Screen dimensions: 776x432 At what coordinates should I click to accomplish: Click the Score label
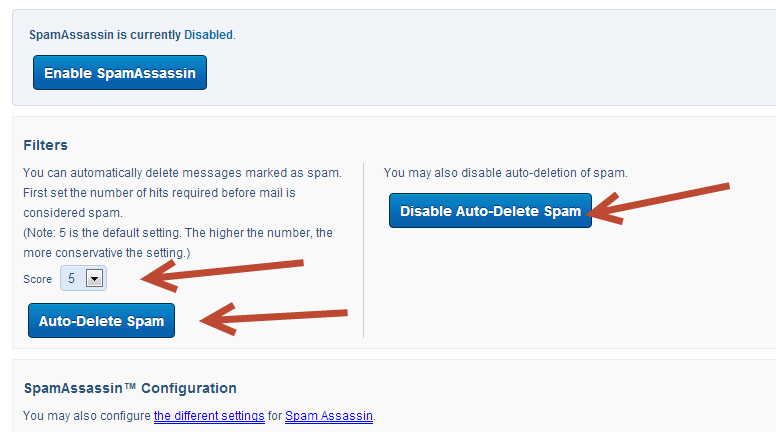pyautogui.click(x=38, y=279)
